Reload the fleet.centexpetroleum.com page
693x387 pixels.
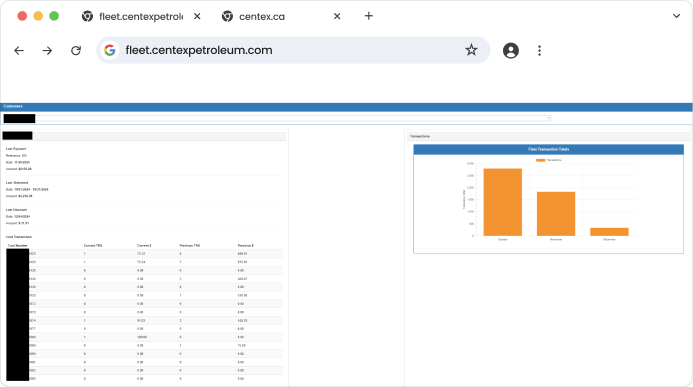[x=76, y=51]
